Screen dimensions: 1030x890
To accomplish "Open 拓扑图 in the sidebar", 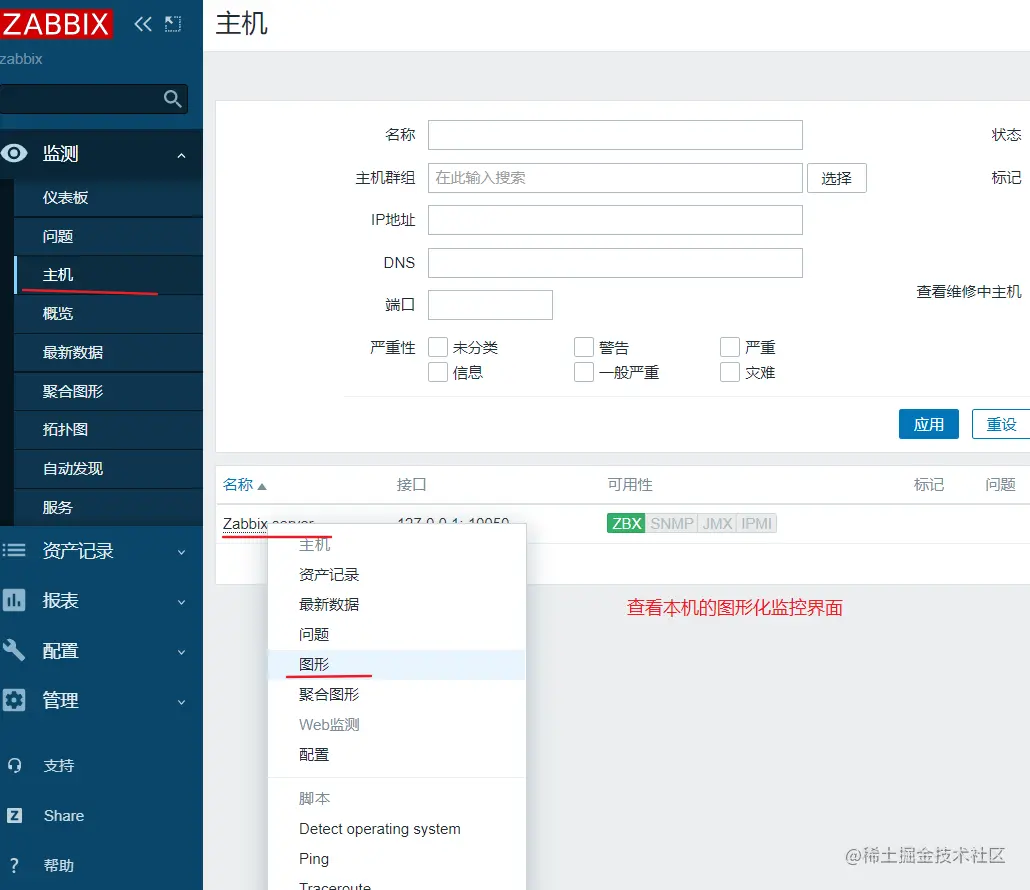I will coord(108,430).
